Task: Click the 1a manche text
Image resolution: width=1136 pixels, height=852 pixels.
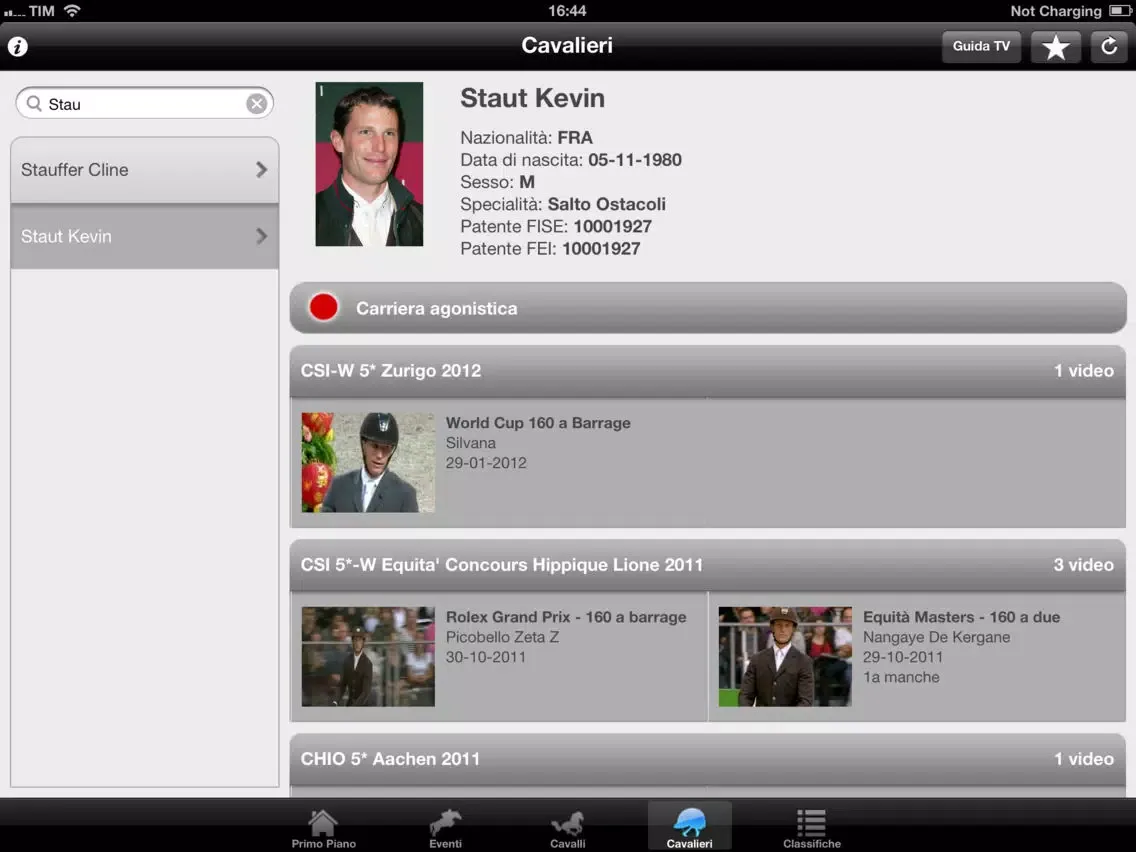Action: coord(901,677)
